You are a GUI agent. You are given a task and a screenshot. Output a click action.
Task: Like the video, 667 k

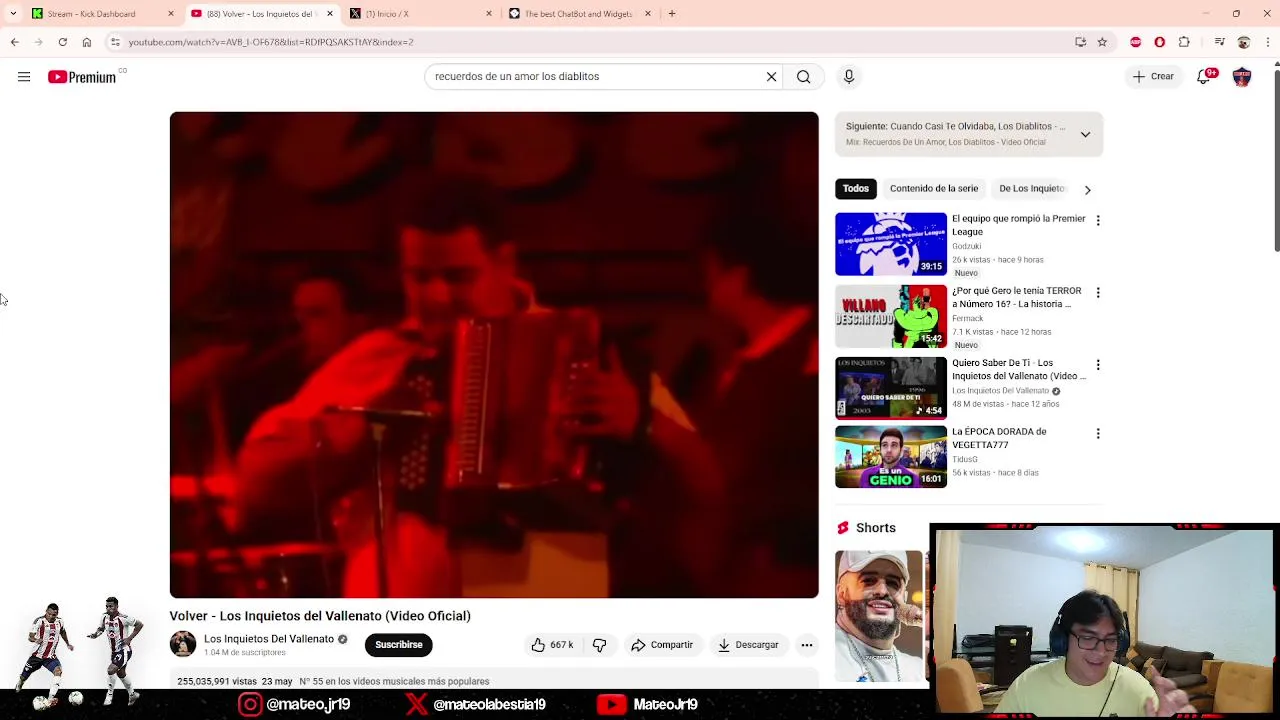click(x=553, y=645)
